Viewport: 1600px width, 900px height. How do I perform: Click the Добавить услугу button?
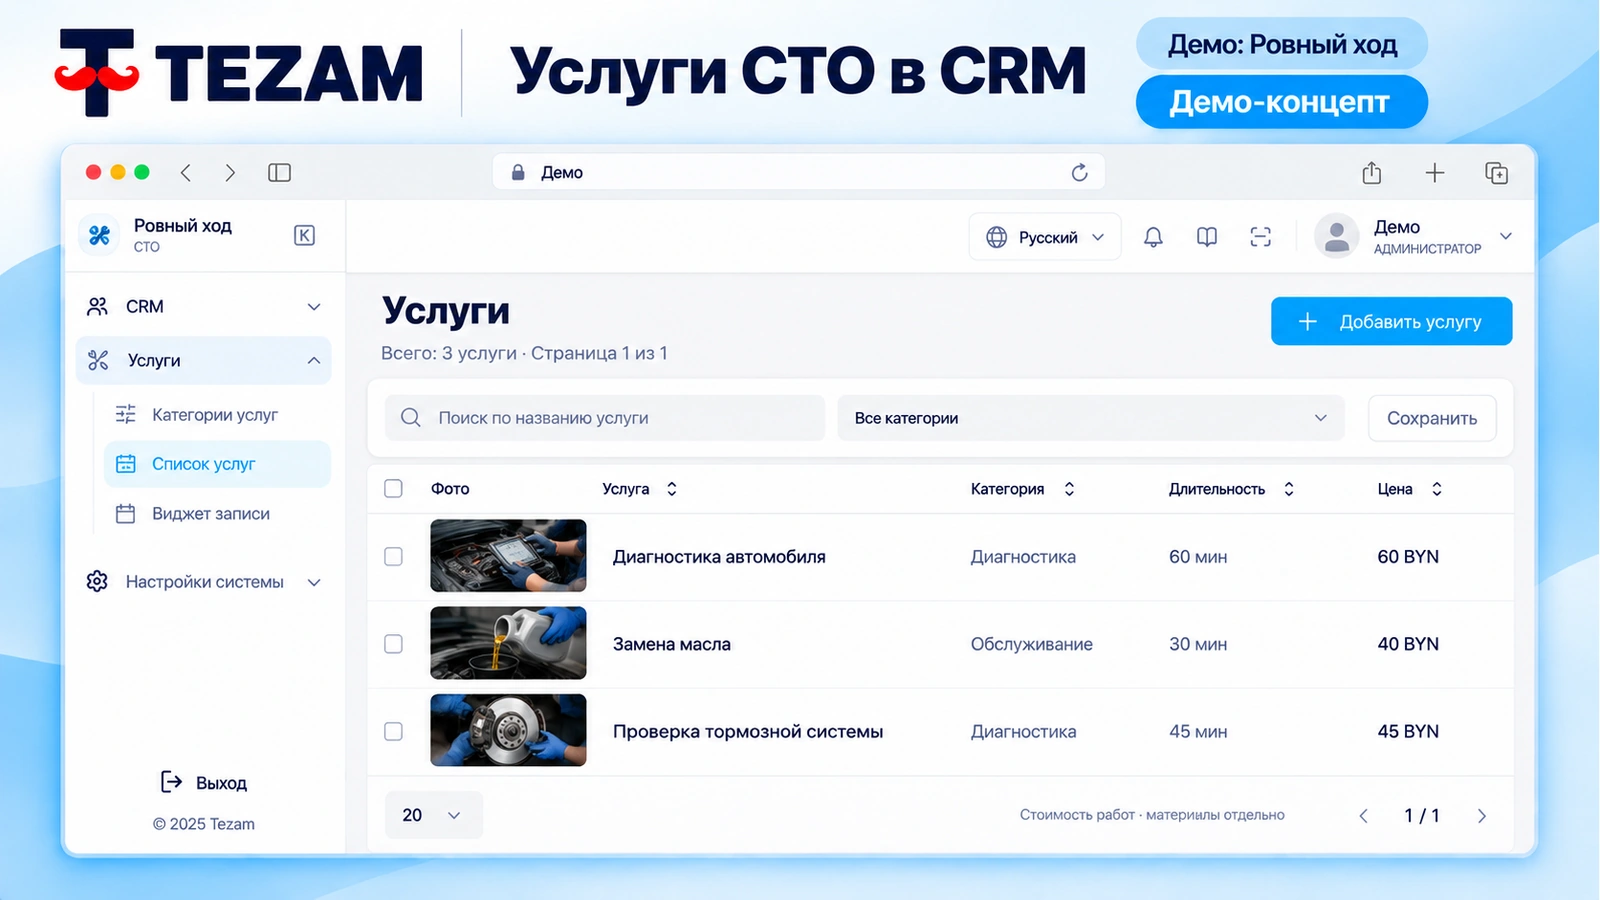(x=1391, y=321)
